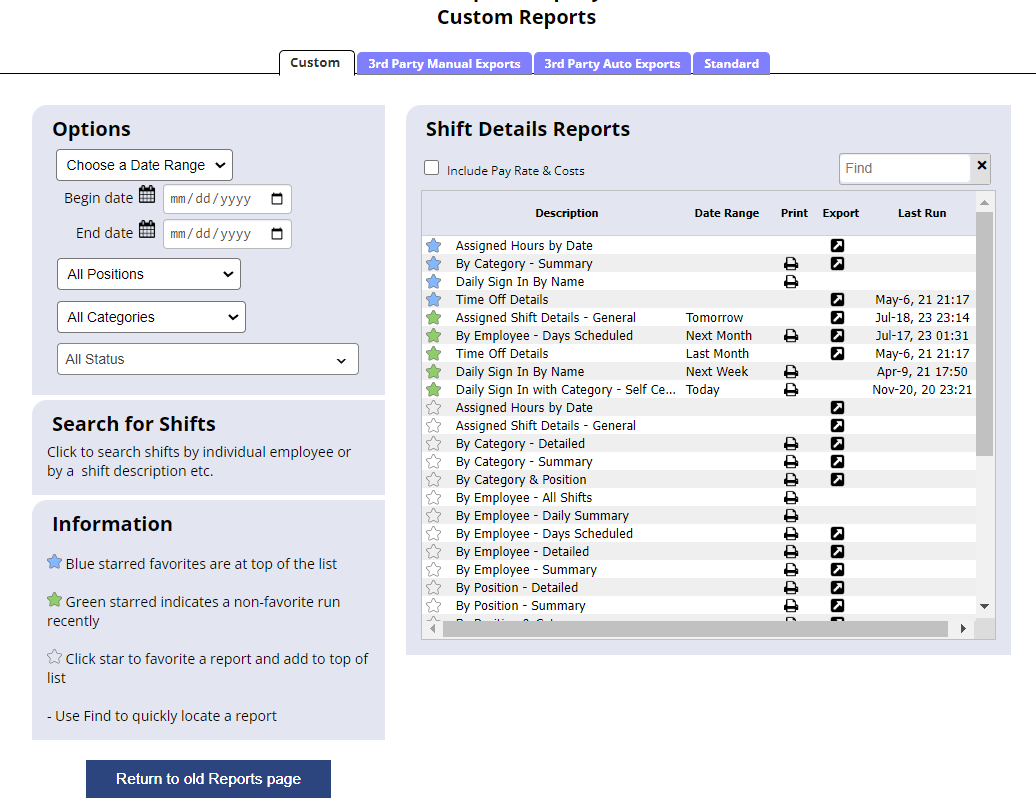Clear the Find box with the X icon
The image size is (1036, 801).
981,167
